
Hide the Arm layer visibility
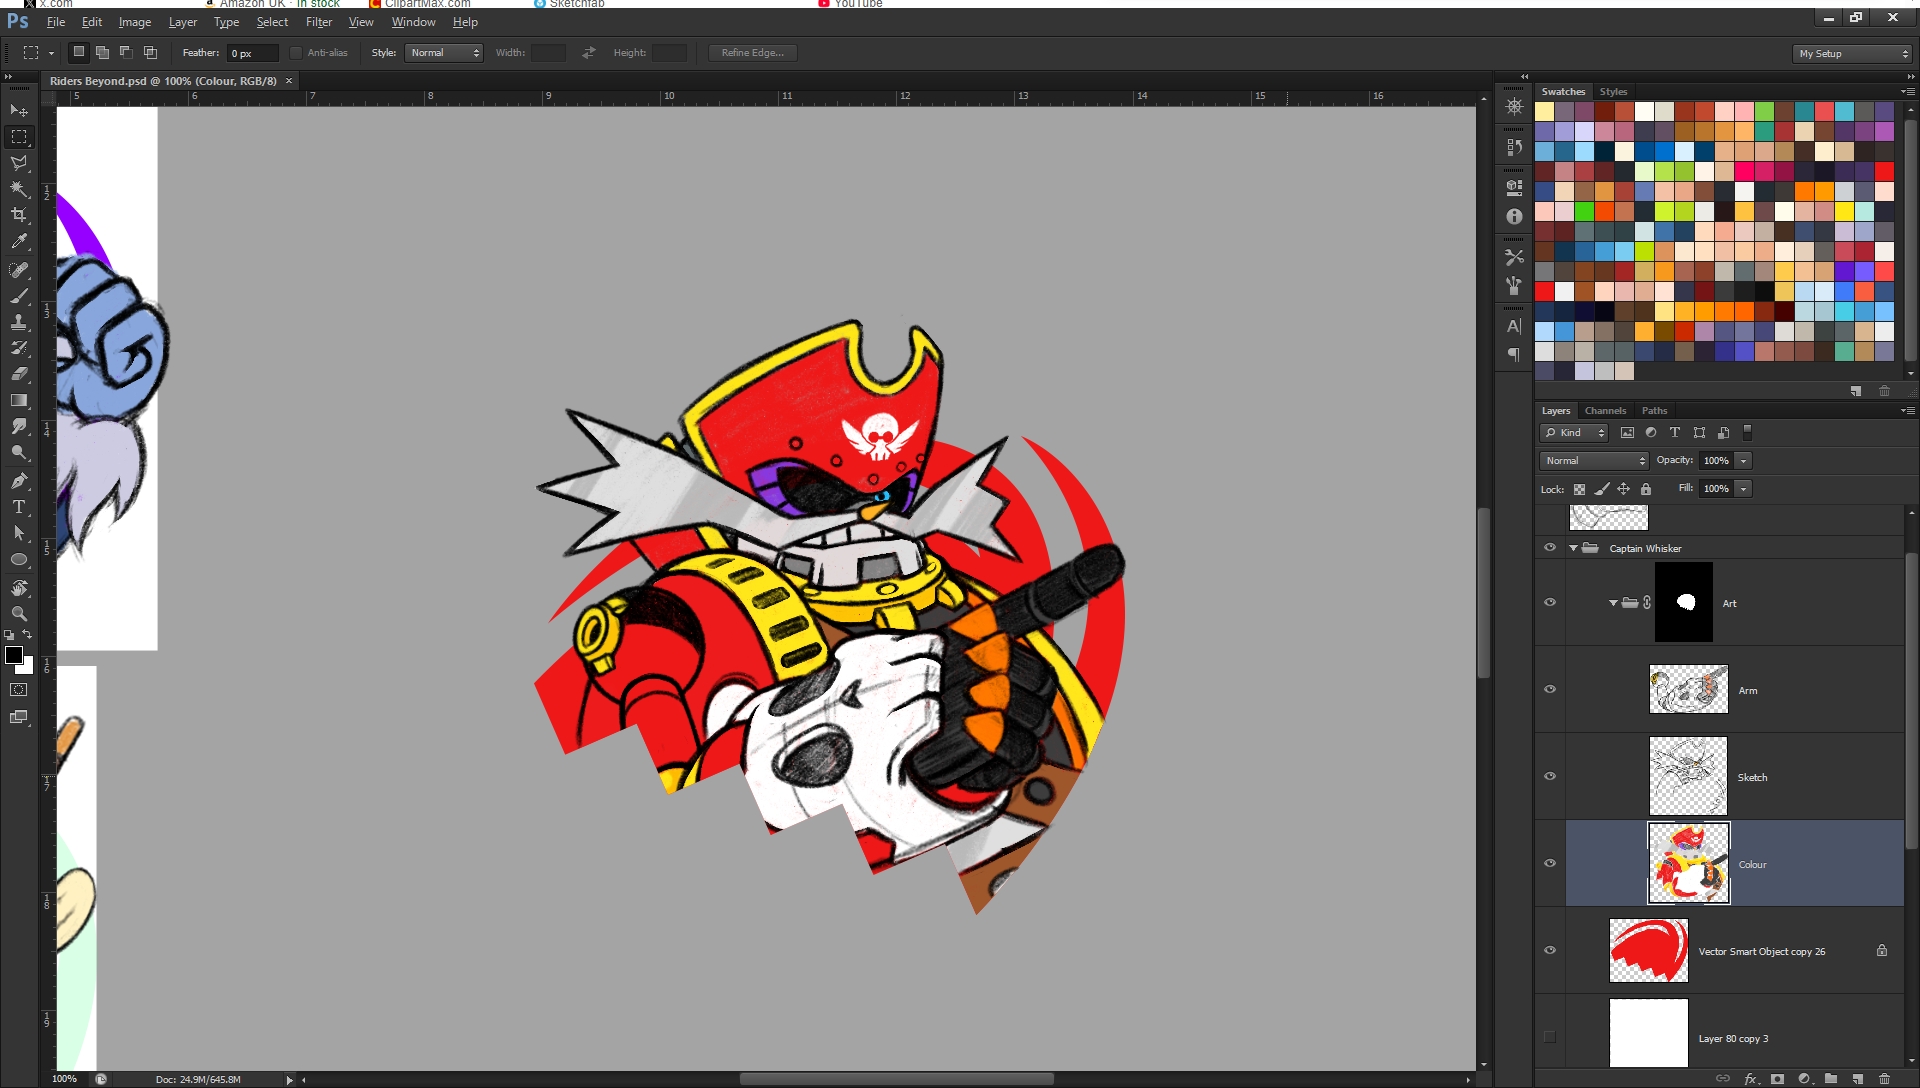click(x=1550, y=690)
